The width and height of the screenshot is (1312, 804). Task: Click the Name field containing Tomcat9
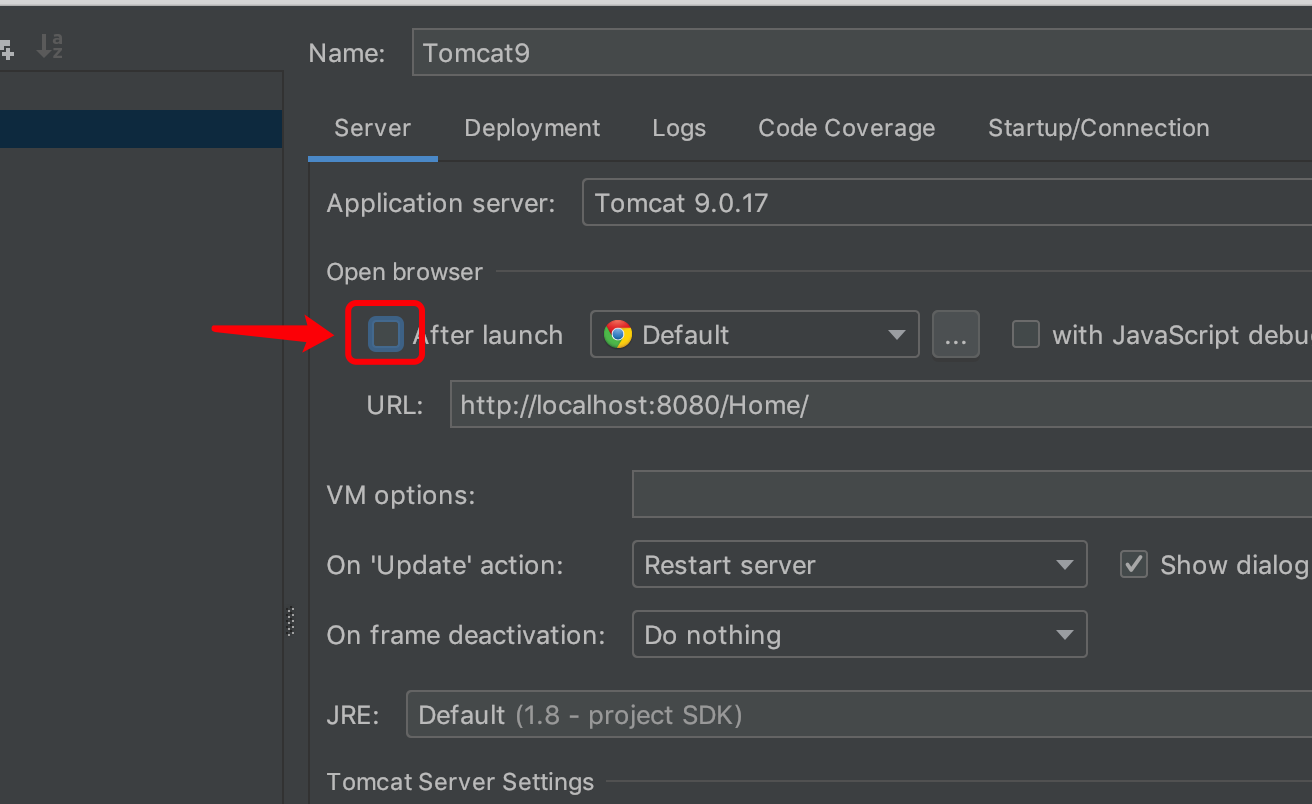[862, 52]
